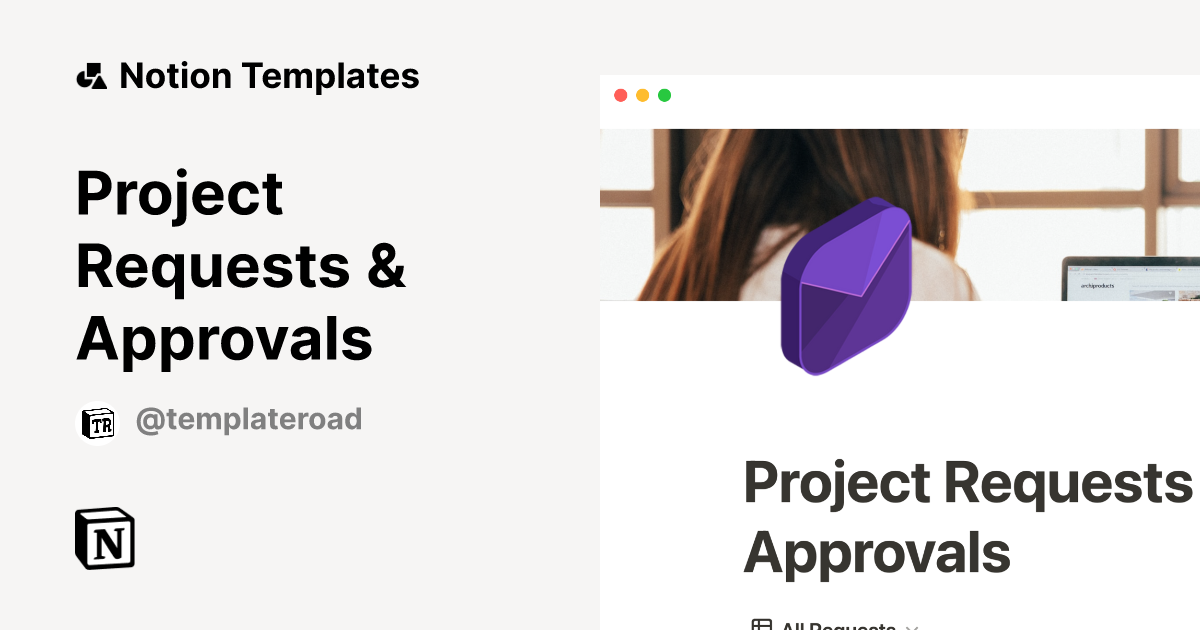Click the Notion Templates puzzle-piece logo icon
Viewport: 1200px width, 630px height.
point(91,75)
